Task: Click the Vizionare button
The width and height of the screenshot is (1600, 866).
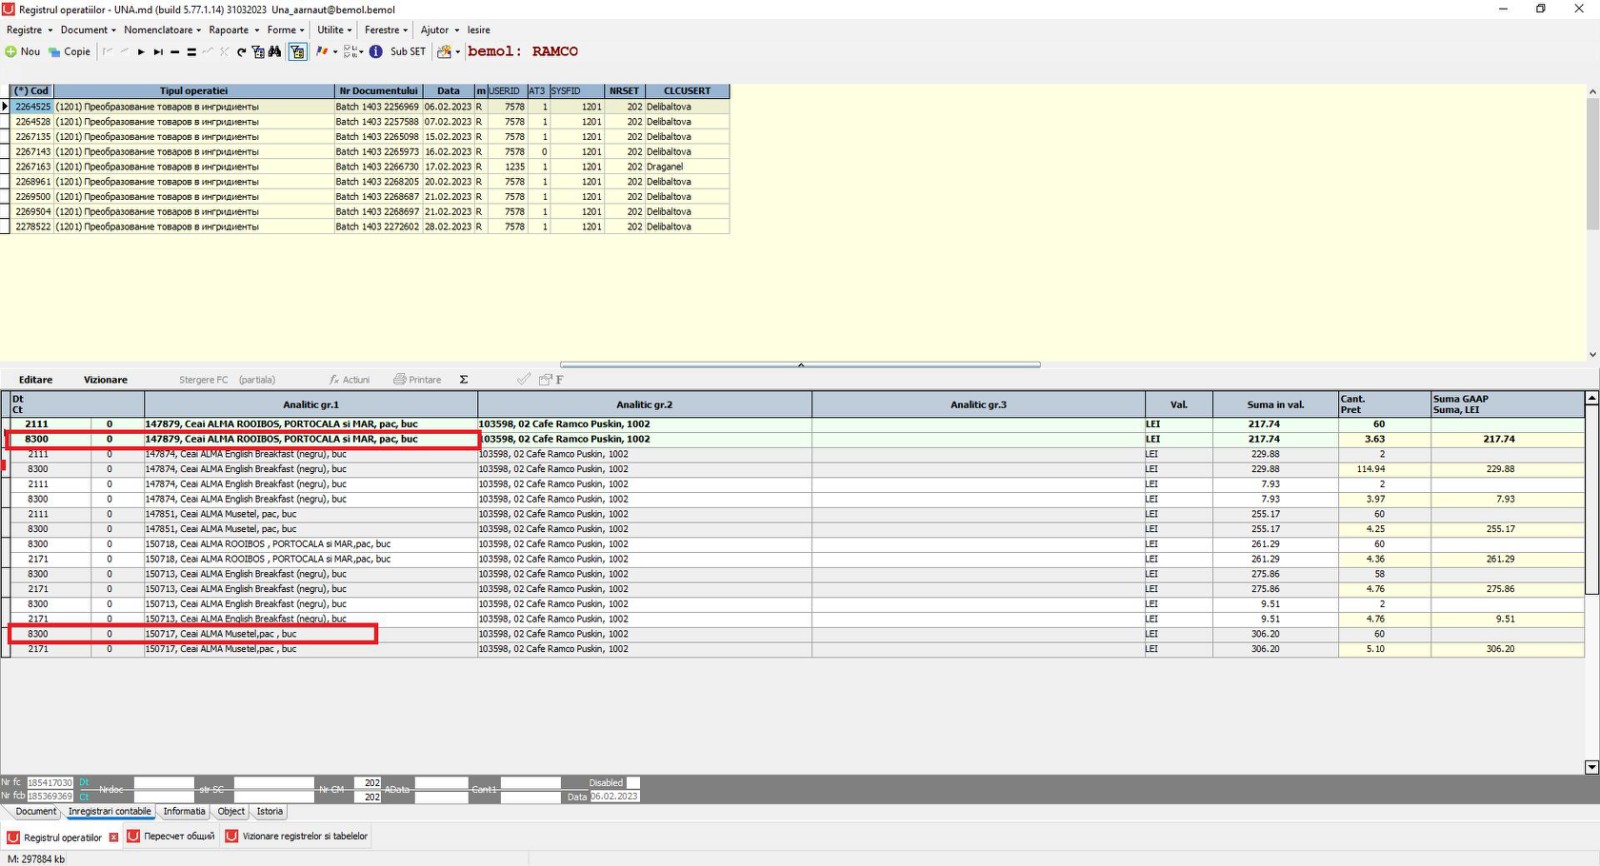Action: click(x=106, y=380)
